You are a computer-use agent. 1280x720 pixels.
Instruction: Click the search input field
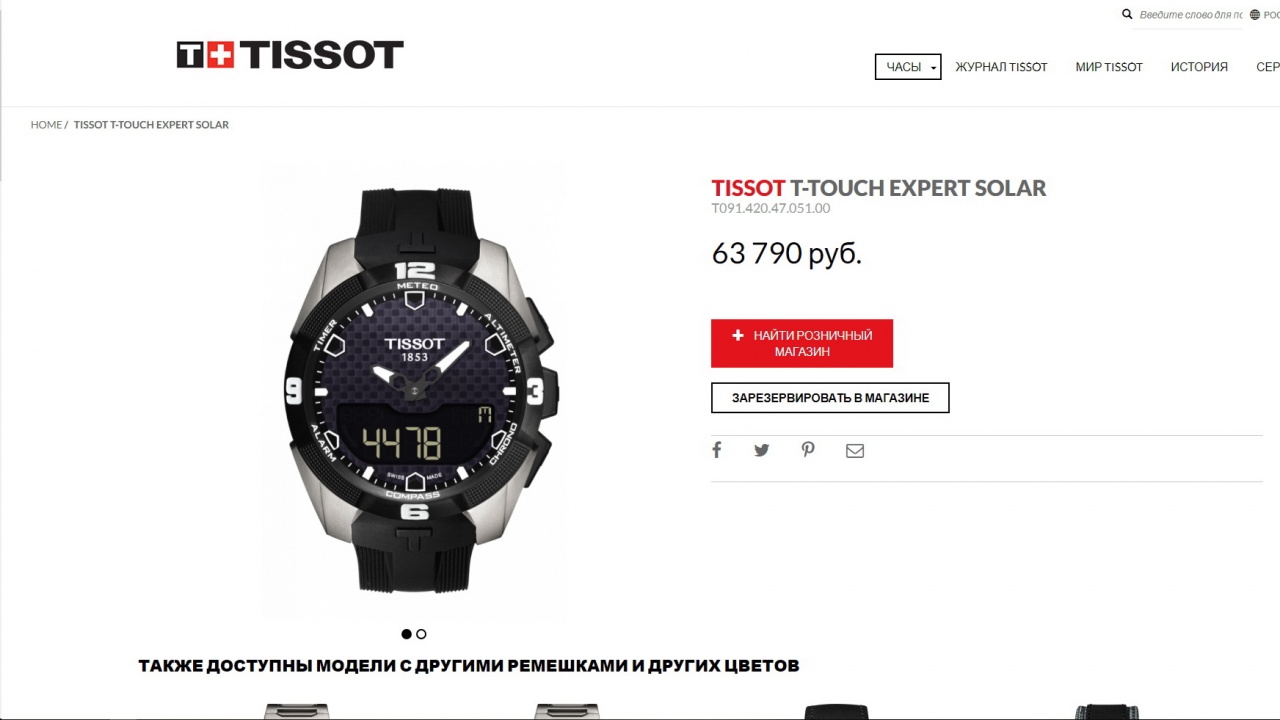pos(1190,15)
